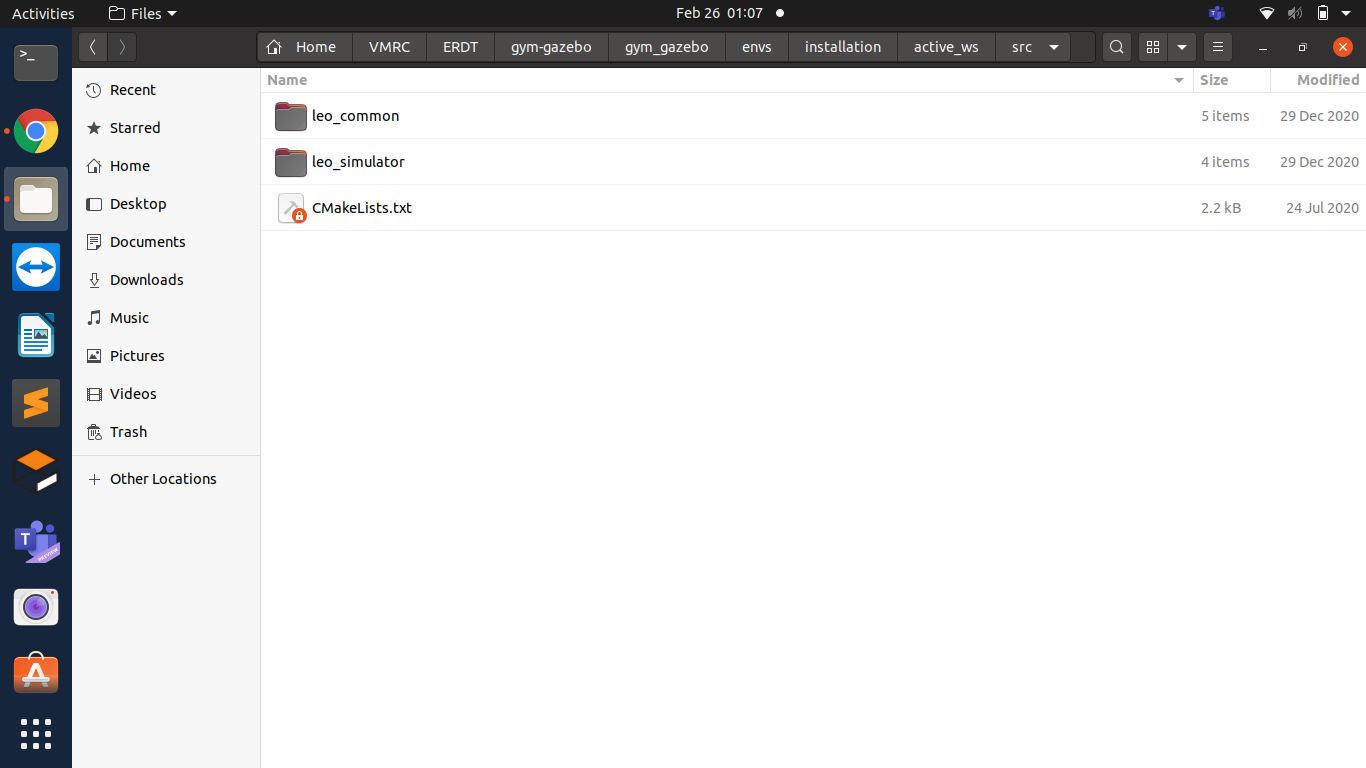Screen dimensions: 1366x768
Task: Go back with the back arrow
Action: (92, 47)
